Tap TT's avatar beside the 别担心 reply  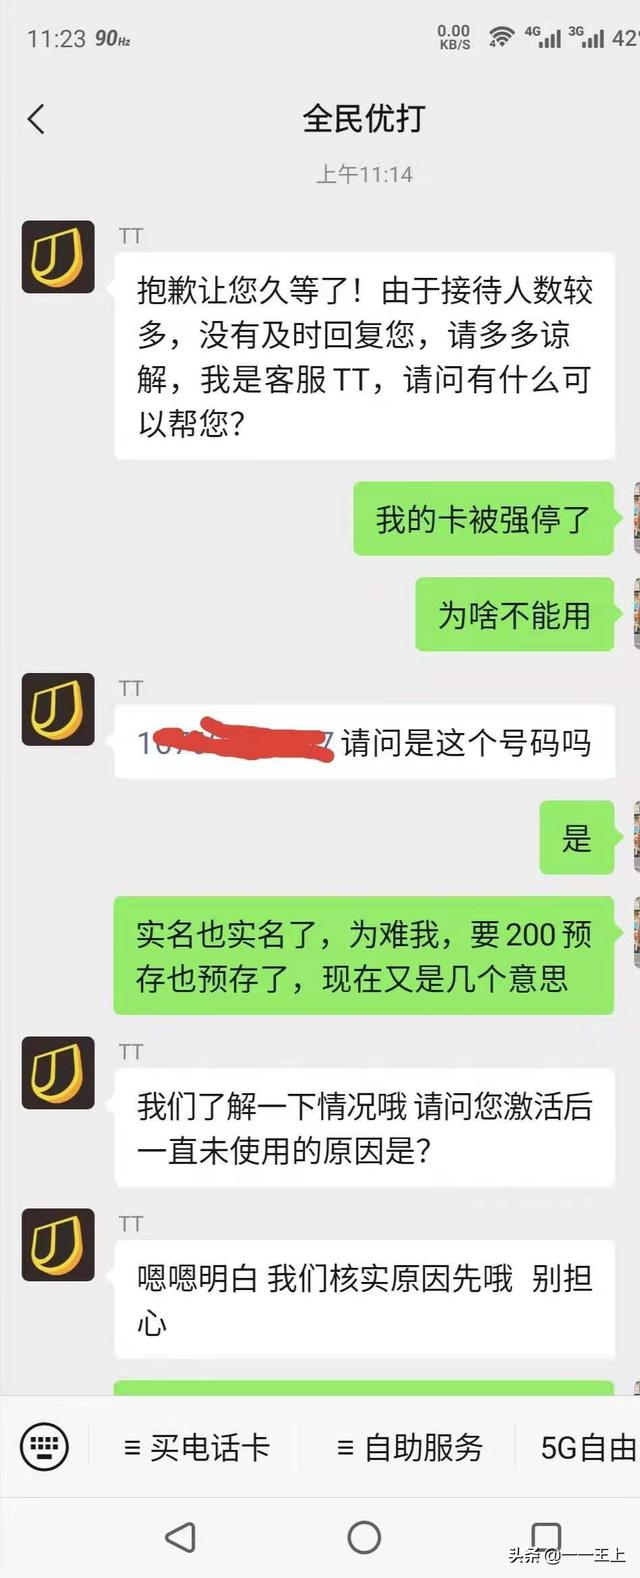pyautogui.click(x=58, y=1245)
